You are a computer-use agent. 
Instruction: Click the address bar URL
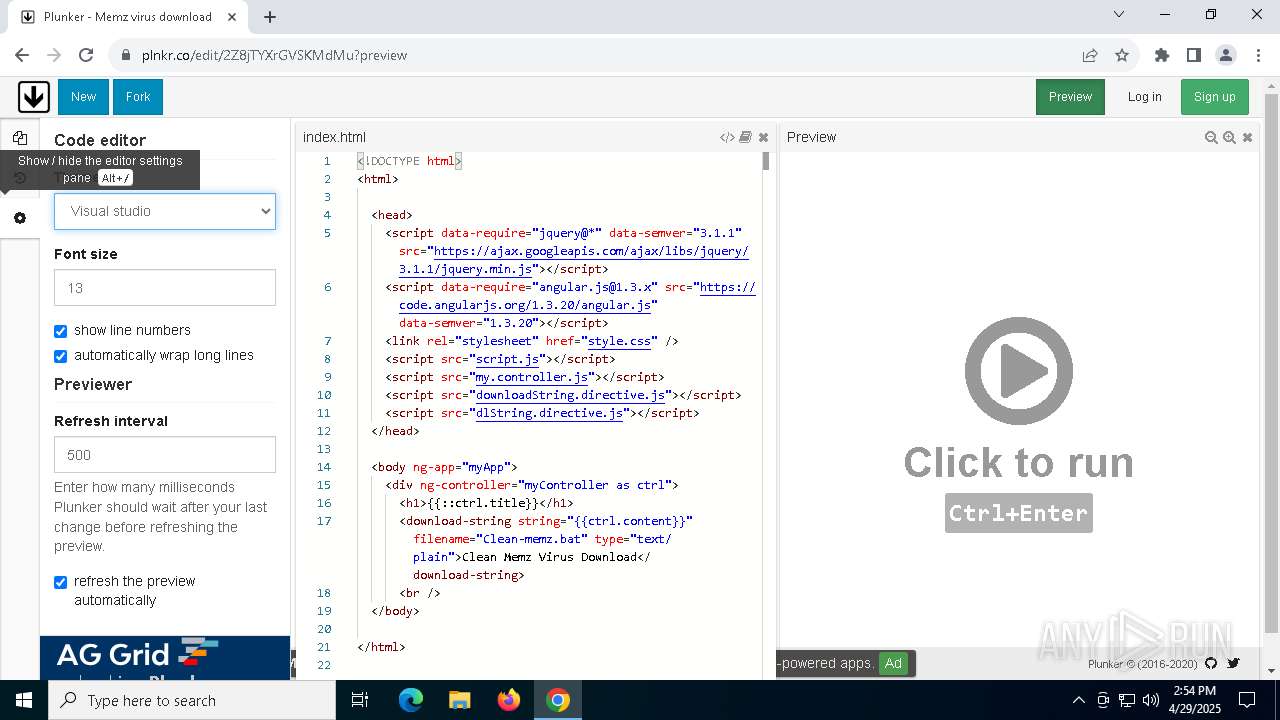click(x=274, y=55)
